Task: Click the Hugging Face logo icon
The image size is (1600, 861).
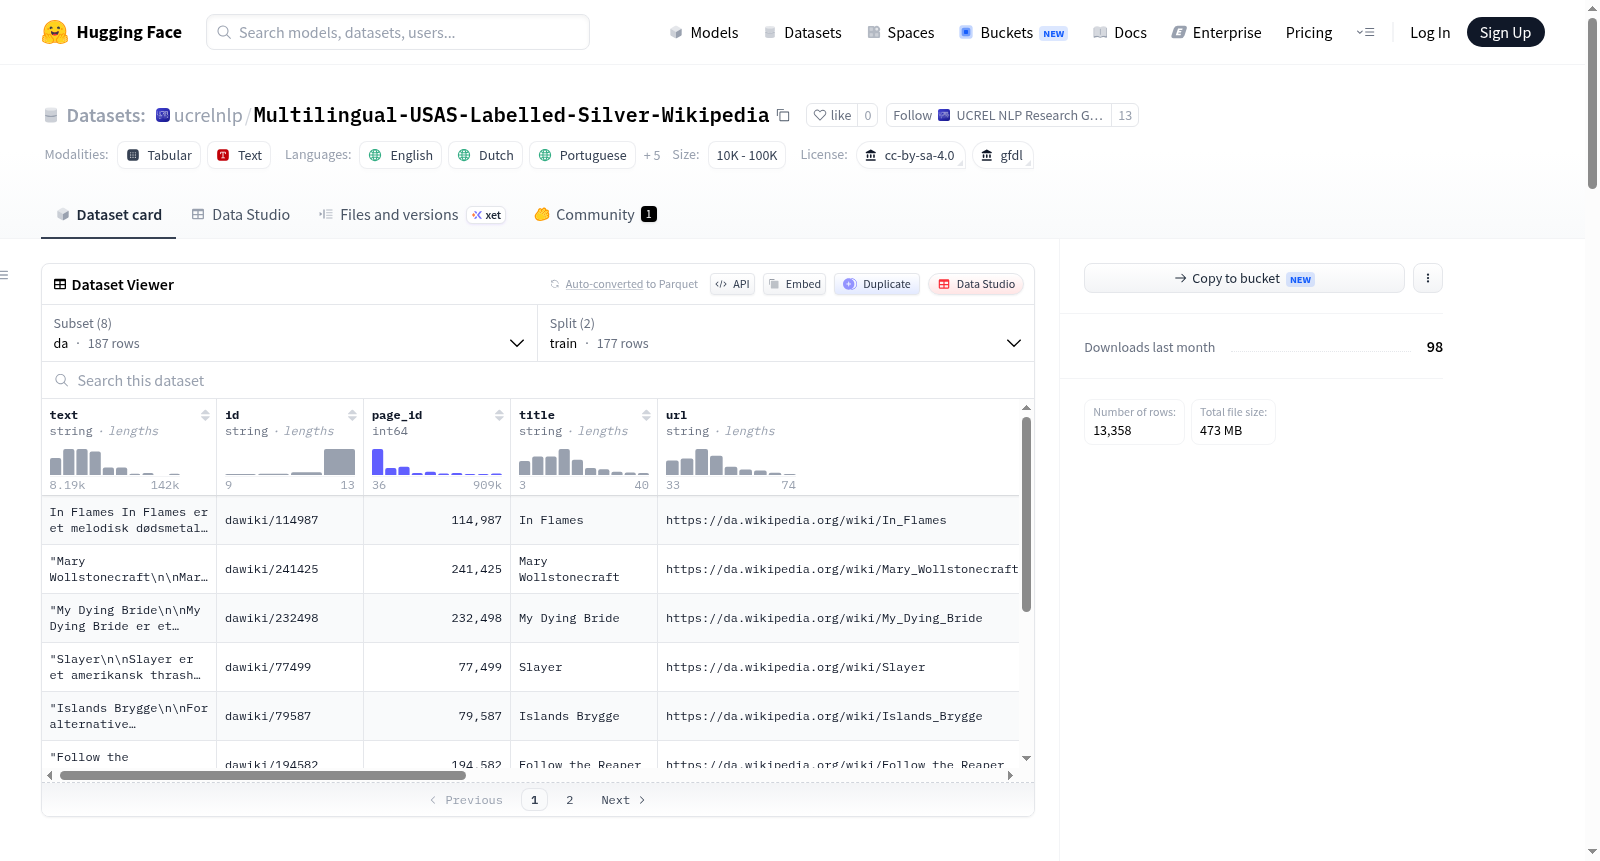Action: tap(55, 32)
